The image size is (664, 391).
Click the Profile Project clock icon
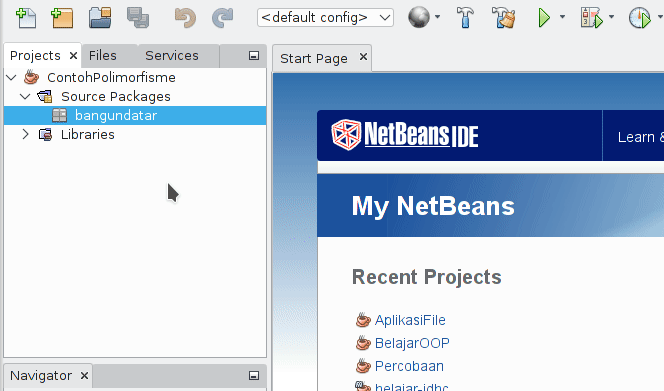(x=640, y=18)
